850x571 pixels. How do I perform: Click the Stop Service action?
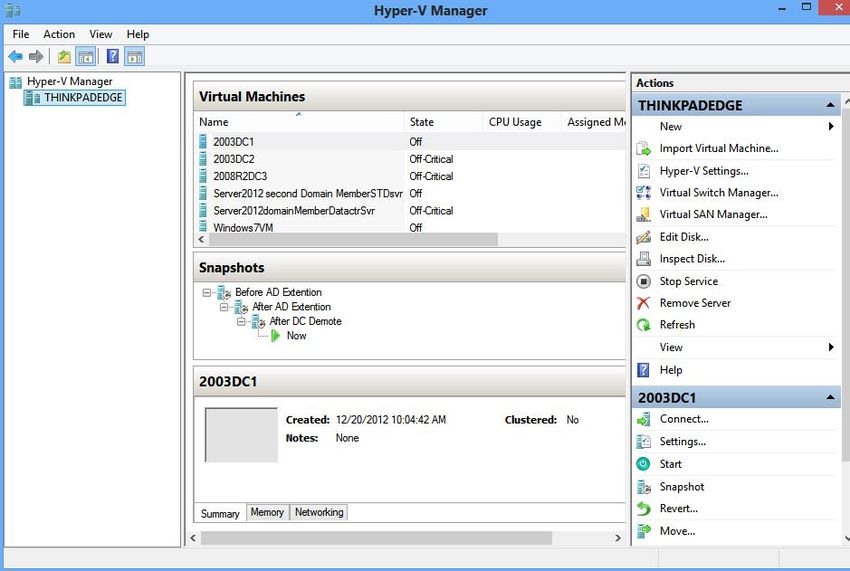click(x=688, y=281)
